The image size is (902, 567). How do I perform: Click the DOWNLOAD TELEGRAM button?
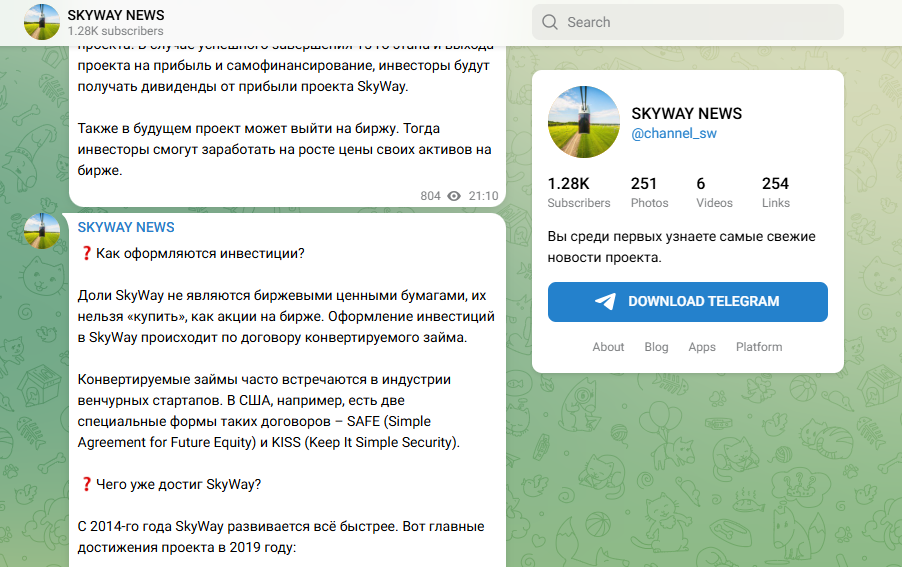pyautogui.click(x=687, y=302)
